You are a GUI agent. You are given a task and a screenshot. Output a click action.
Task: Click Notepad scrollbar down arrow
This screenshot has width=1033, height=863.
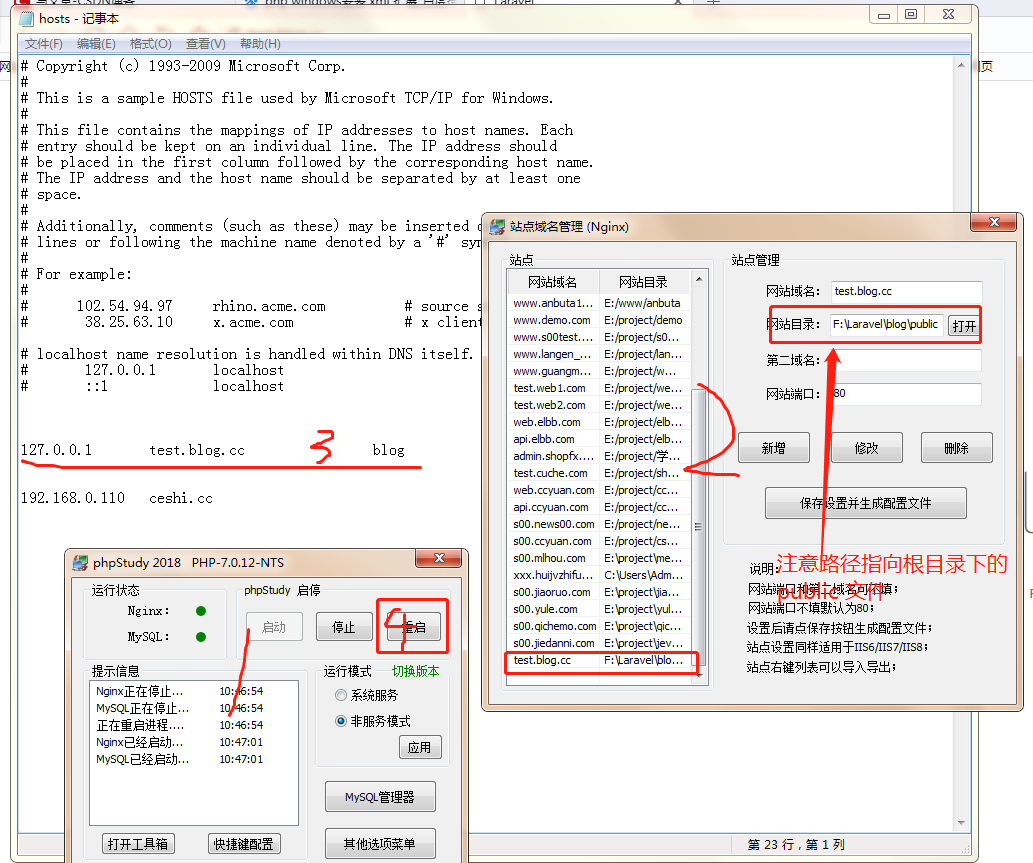coord(961,823)
